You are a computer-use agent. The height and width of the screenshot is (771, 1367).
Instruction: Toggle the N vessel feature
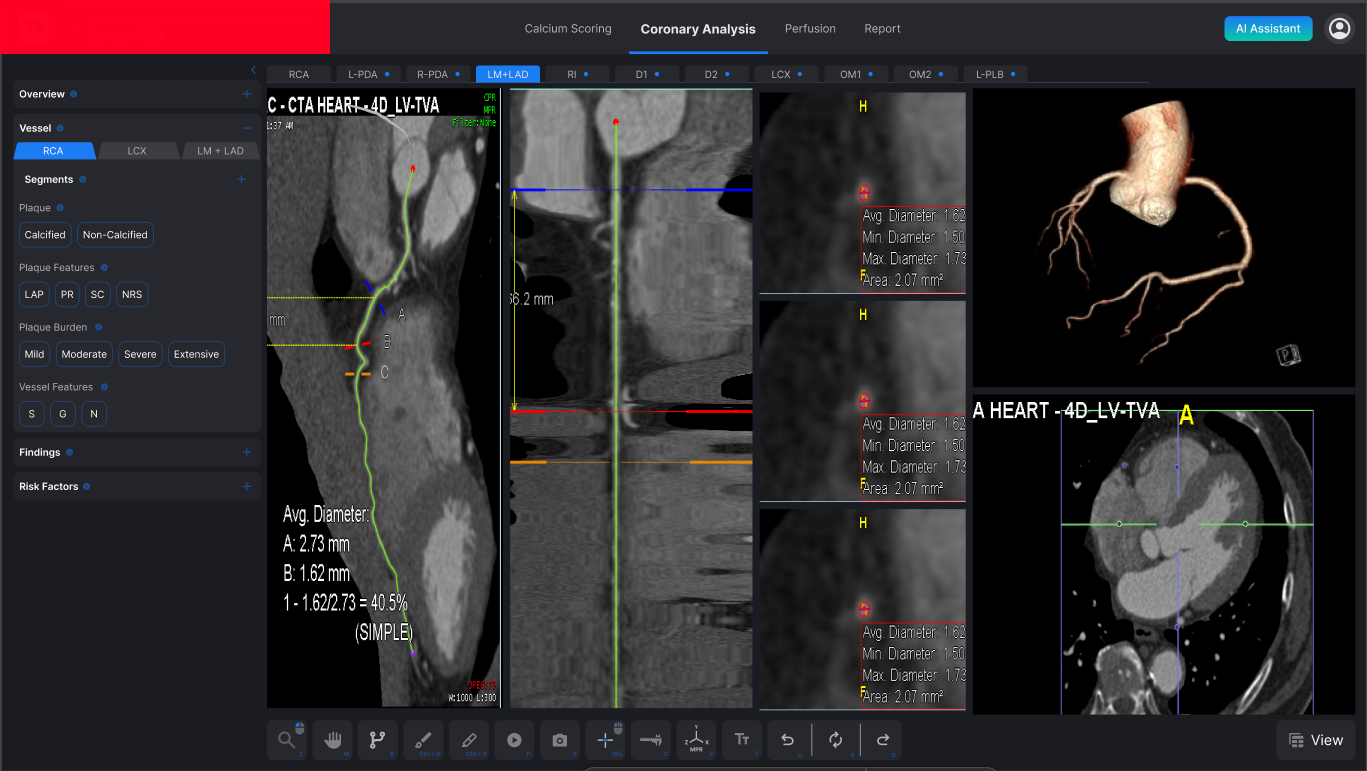pyautogui.click(x=94, y=414)
